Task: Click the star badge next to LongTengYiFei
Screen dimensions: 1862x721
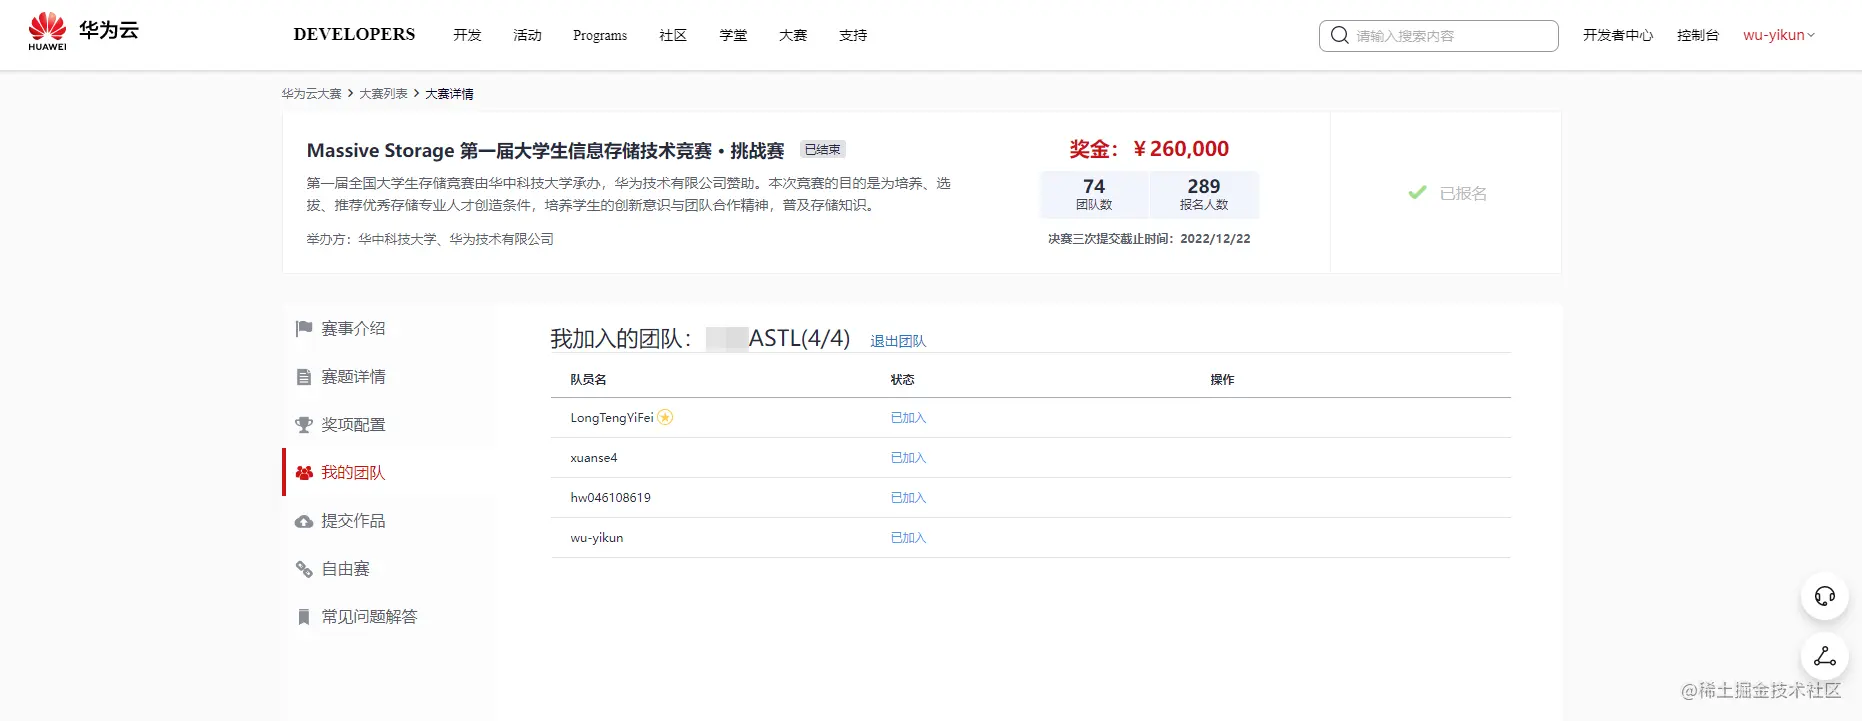Action: pos(665,417)
